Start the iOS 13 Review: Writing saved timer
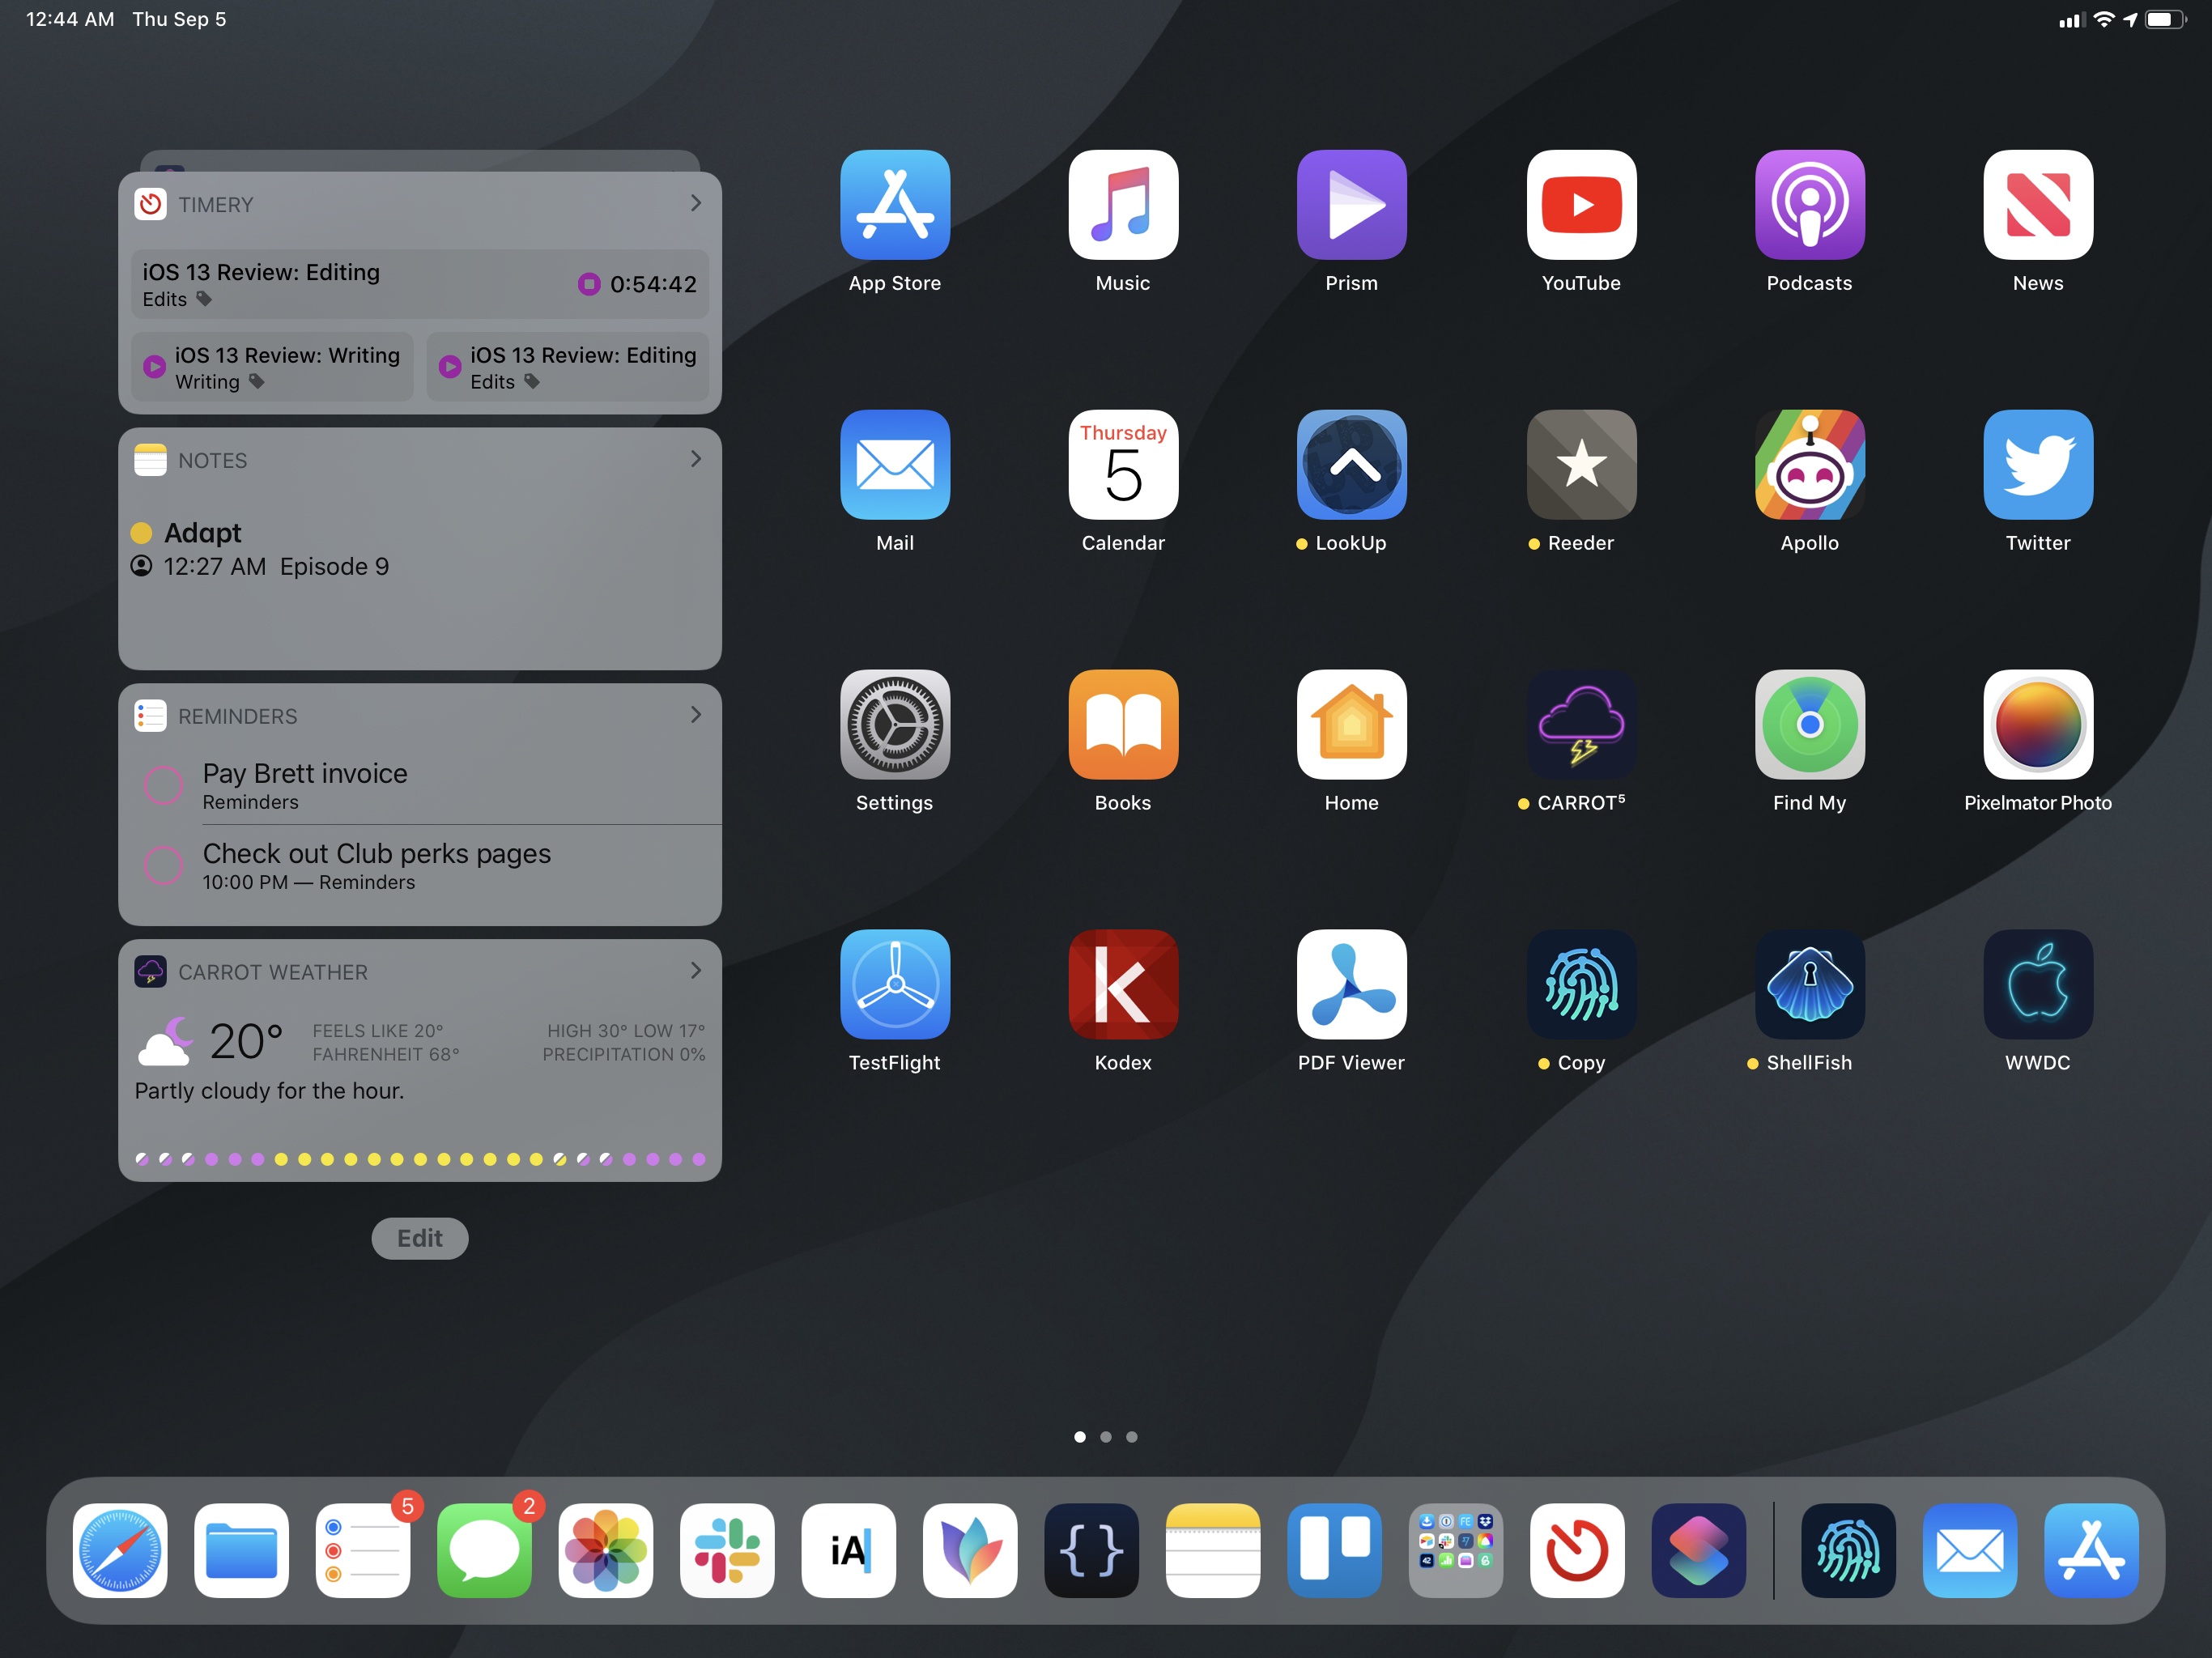Viewport: 2212px width, 1658px height. pyautogui.click(x=155, y=367)
